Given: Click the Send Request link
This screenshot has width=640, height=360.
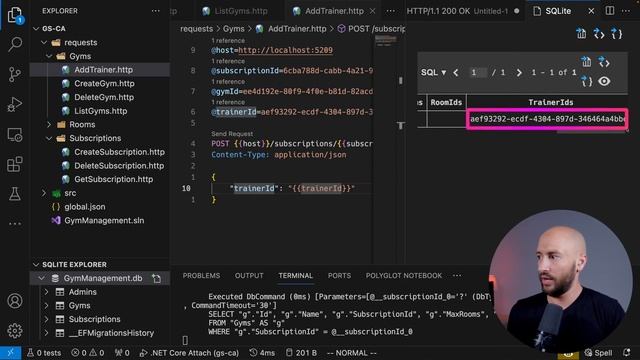Looking at the screenshot, I should point(232,134).
